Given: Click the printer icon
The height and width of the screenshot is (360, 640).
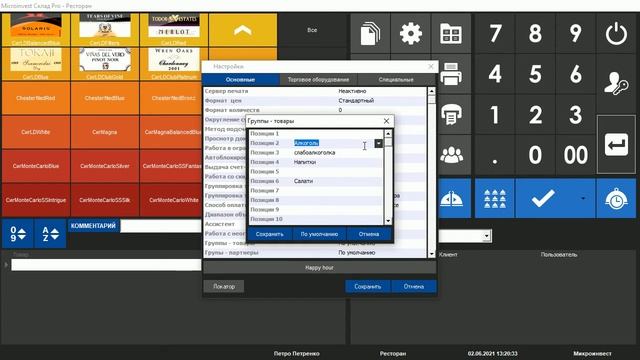Looking at the screenshot, I should (x=451, y=75).
